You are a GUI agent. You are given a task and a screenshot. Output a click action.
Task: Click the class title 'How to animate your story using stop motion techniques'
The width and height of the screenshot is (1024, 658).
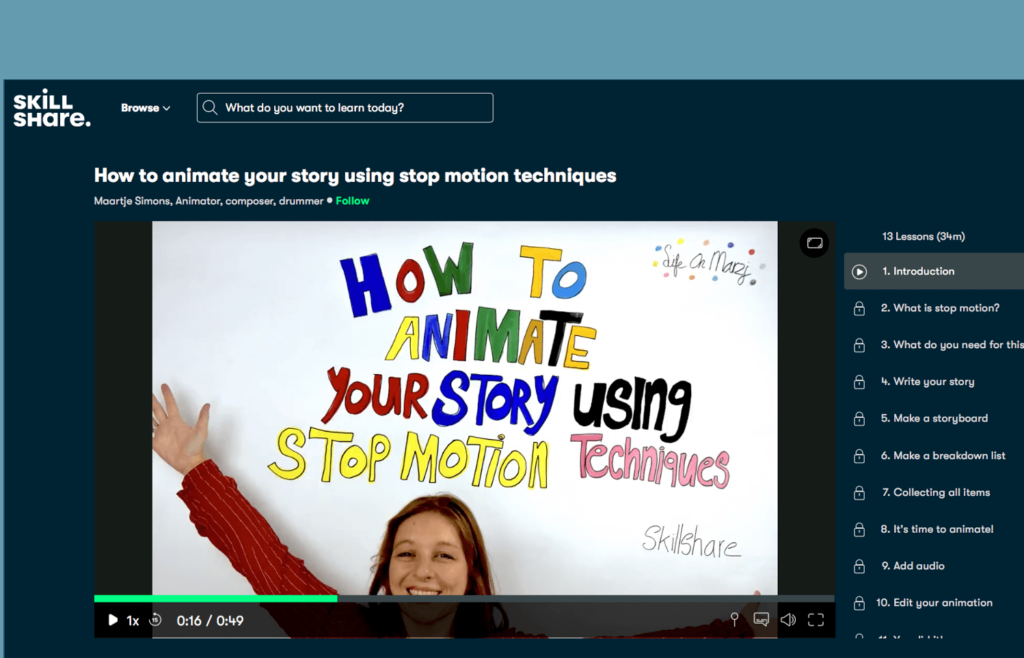coord(355,176)
